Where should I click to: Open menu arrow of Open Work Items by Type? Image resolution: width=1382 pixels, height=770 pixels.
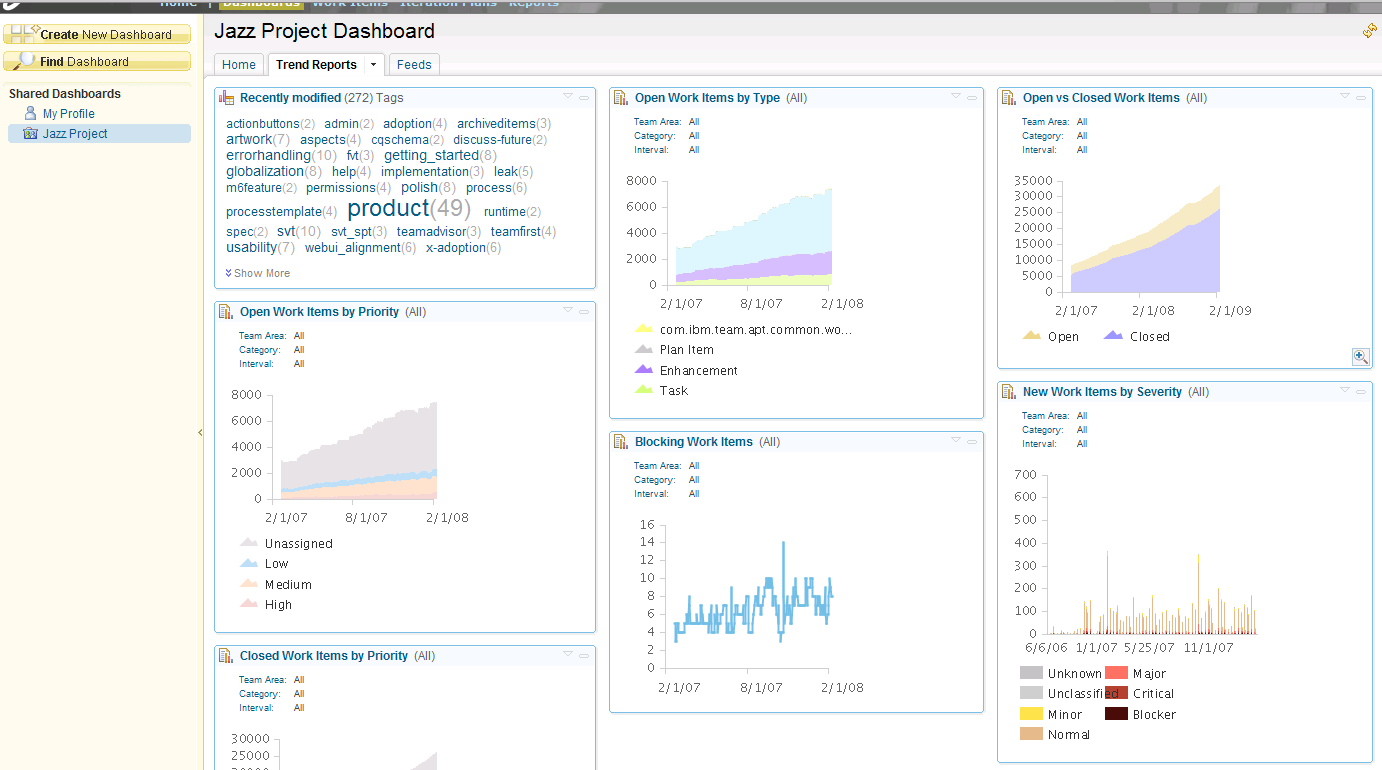[956, 96]
